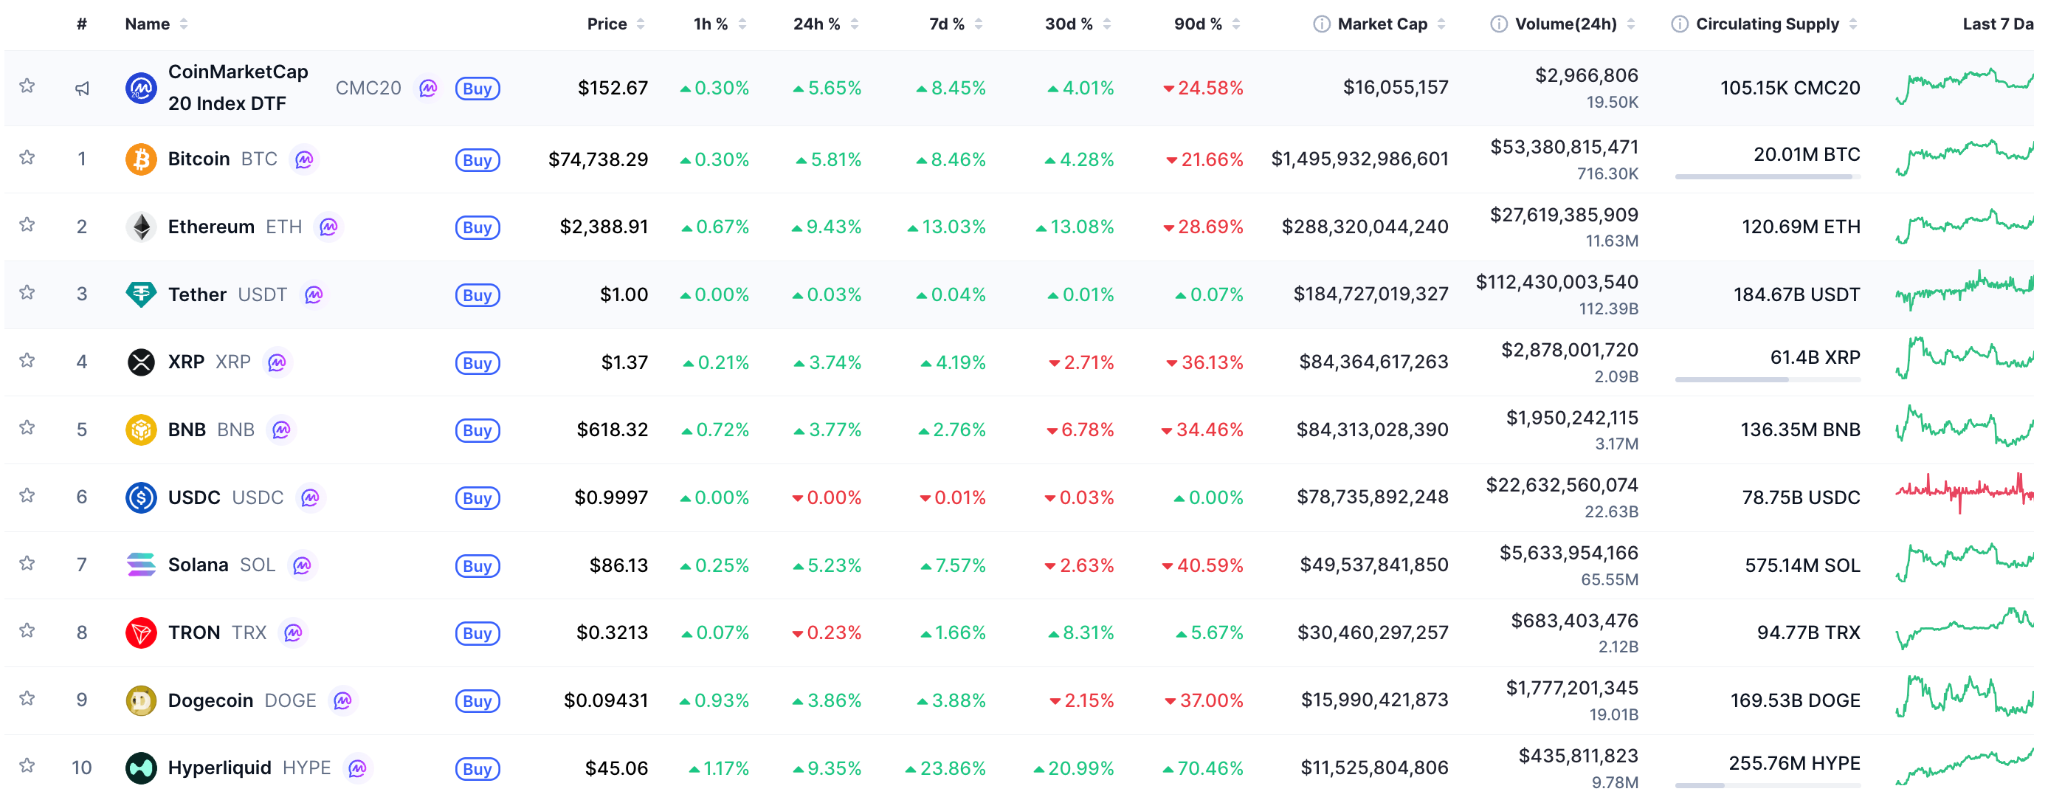Sort the list by Name header
The image size is (2048, 793).
pos(147,24)
